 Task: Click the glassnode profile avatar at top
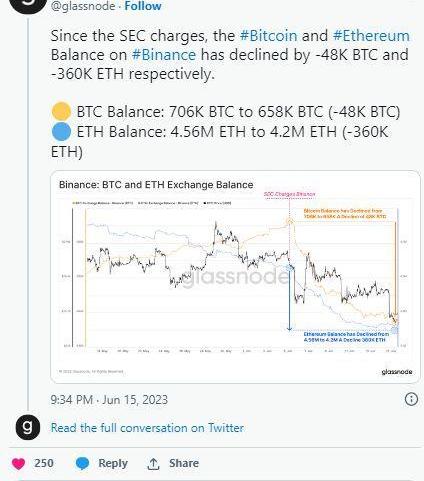pyautogui.click(x=28, y=5)
